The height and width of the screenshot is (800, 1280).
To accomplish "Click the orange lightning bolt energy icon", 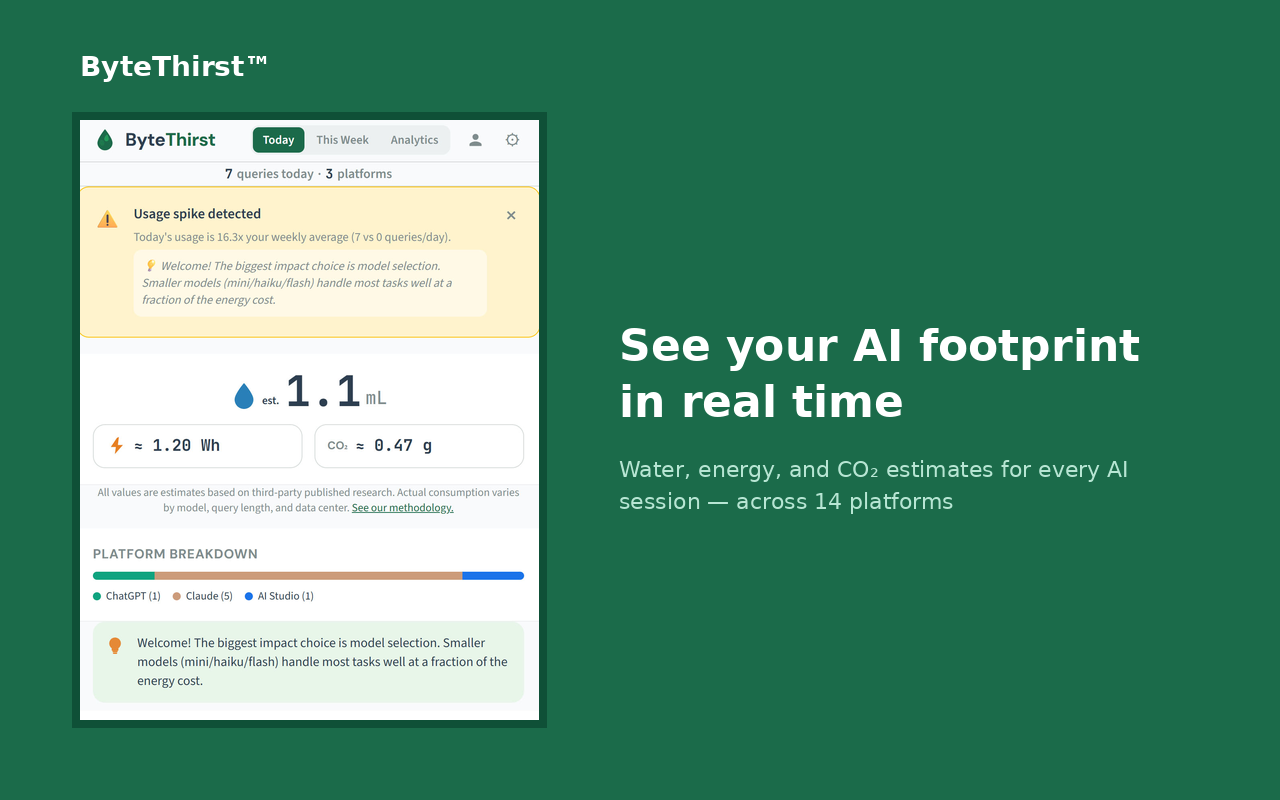I will coord(117,446).
